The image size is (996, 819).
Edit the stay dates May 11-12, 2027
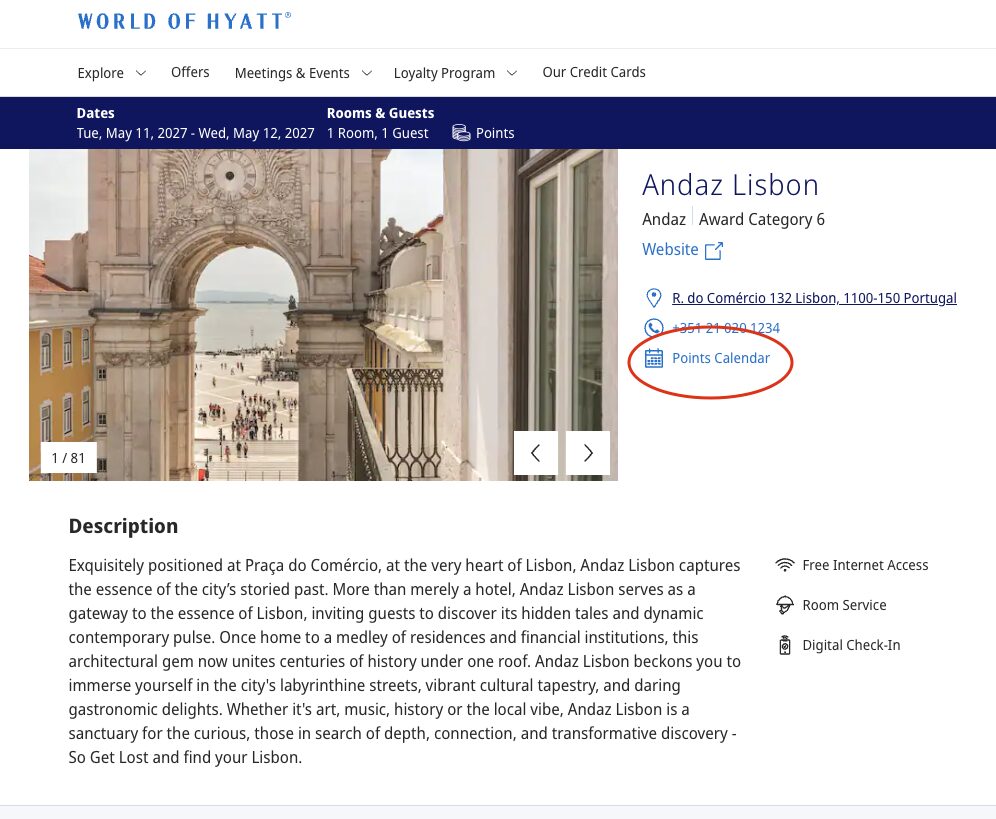(196, 133)
